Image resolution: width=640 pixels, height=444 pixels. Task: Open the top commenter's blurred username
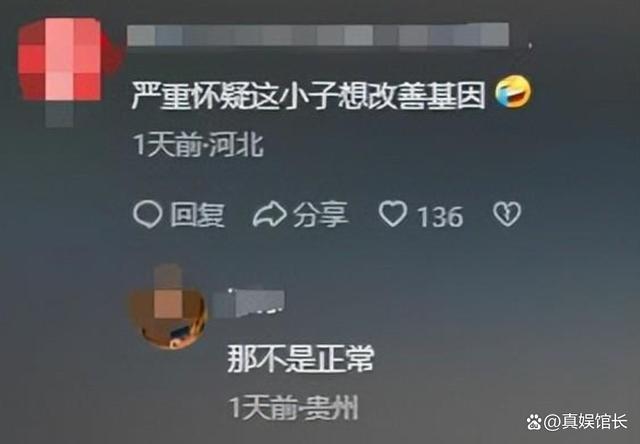point(318,35)
